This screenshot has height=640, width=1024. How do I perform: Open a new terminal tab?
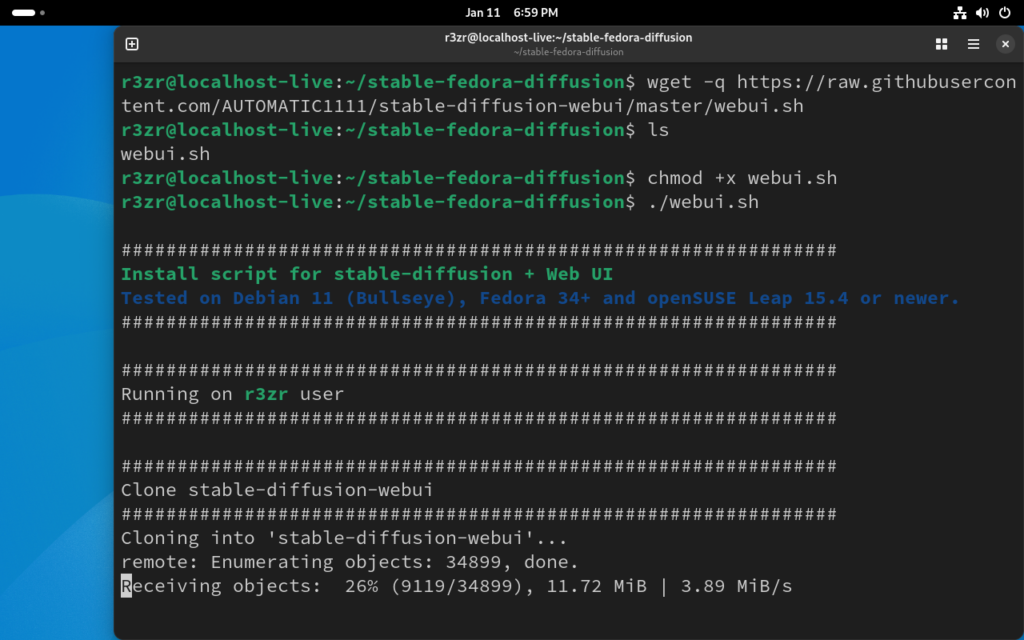click(132, 44)
